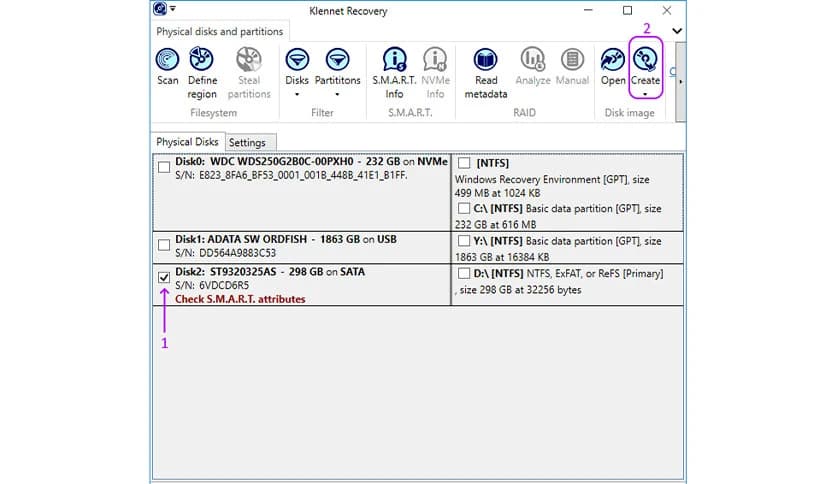This screenshot has height=484, width=836.
Task: Select the Define region tool
Action: [202, 60]
